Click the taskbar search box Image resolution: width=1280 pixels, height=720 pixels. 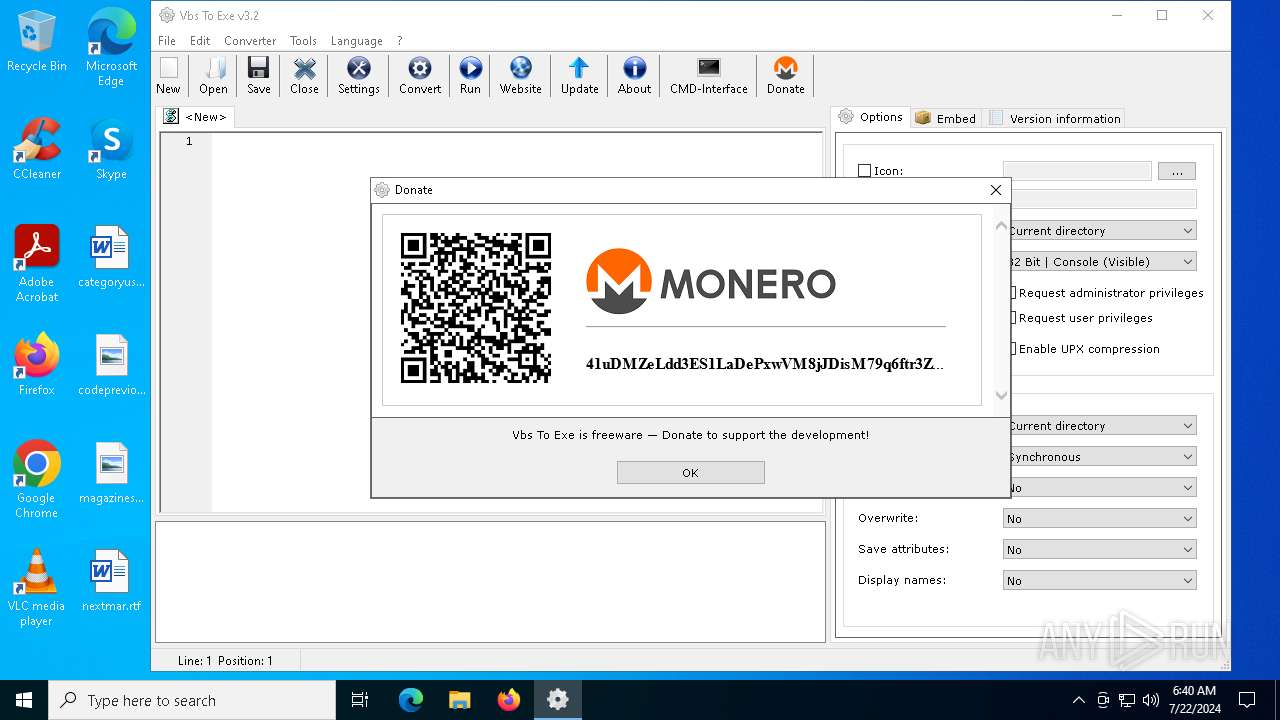192,700
